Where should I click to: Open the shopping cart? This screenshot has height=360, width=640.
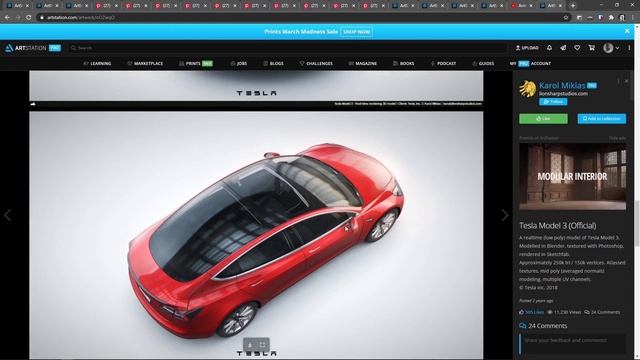click(x=591, y=48)
